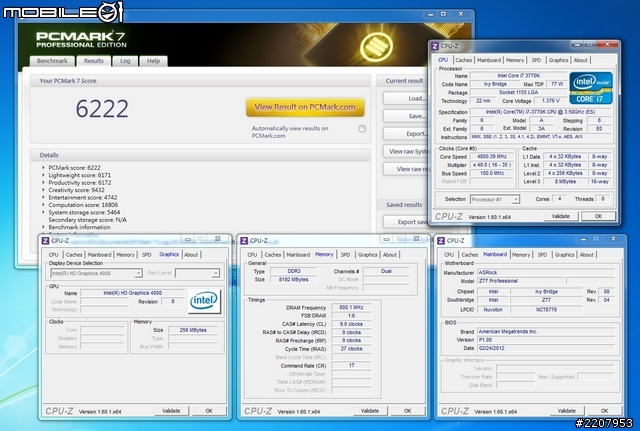Click the BIOS Date 02/24/2012 field
640x431 pixels.
tap(546, 348)
